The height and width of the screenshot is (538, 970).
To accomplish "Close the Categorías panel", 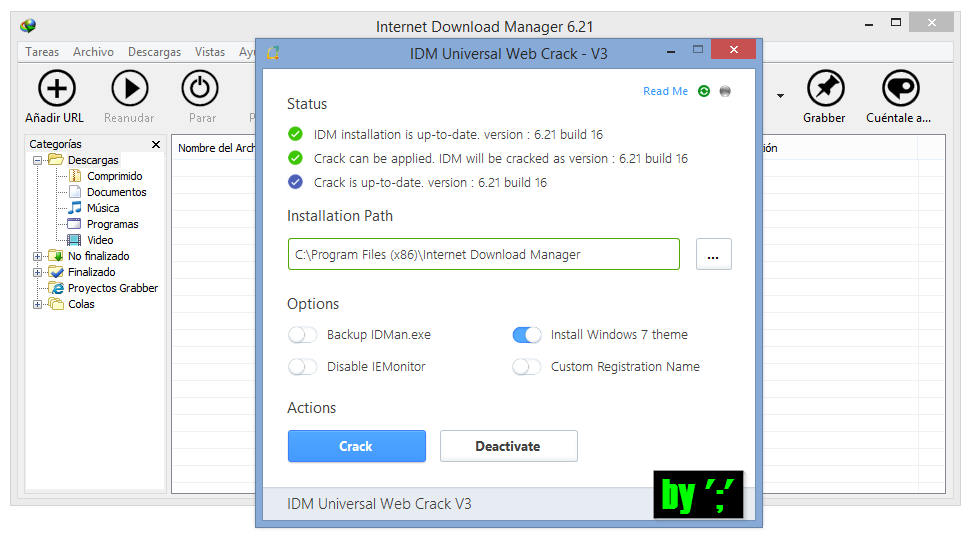I will (156, 144).
